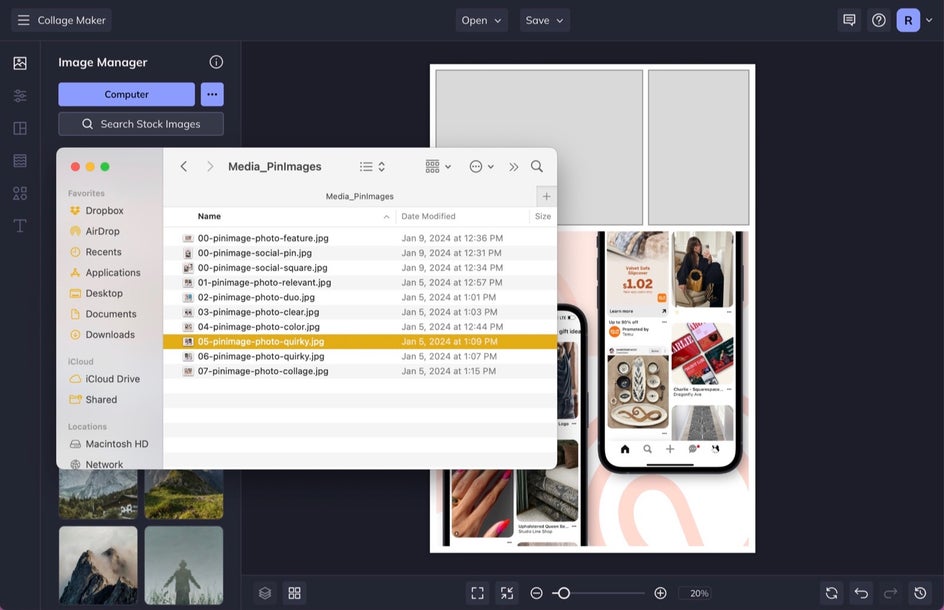Expand the Open dropdown menu
Screen dimensions: 944x610
[481, 20]
